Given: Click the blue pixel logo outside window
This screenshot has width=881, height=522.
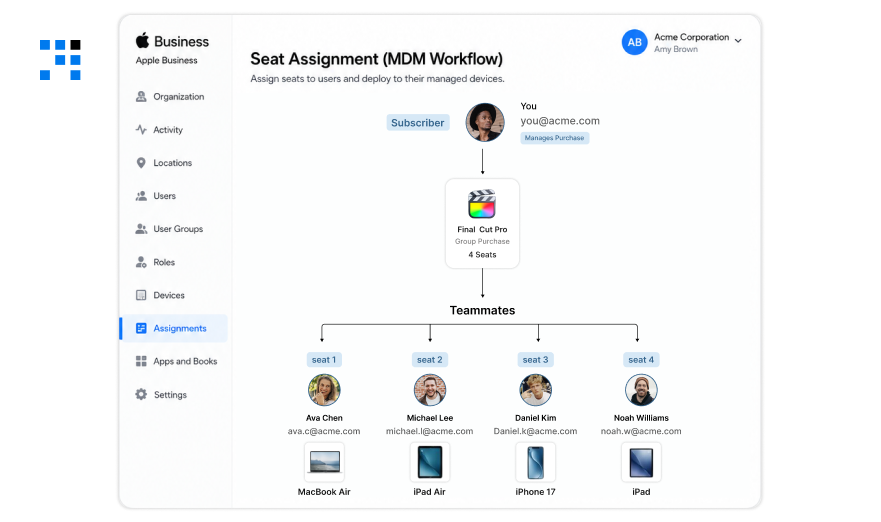Looking at the screenshot, I should (60, 60).
